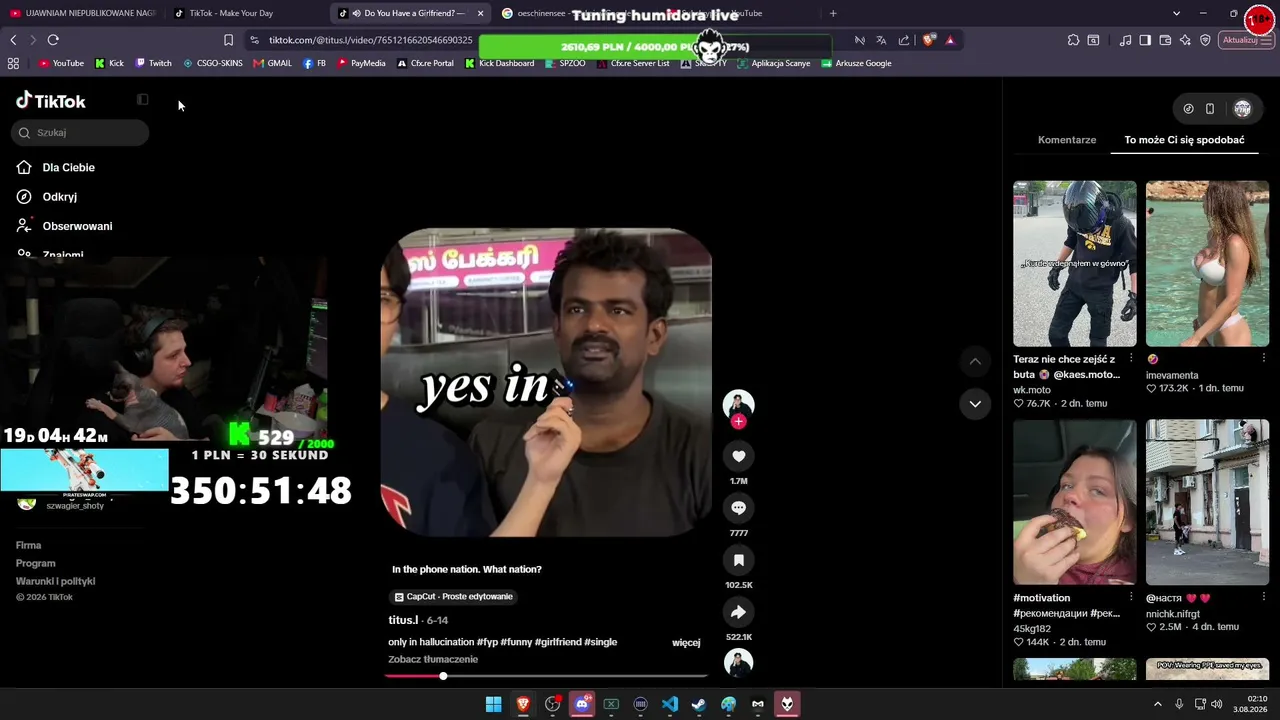Close the Do You Have a Girlfriend tab
This screenshot has height=720, width=1280.
tap(481, 13)
